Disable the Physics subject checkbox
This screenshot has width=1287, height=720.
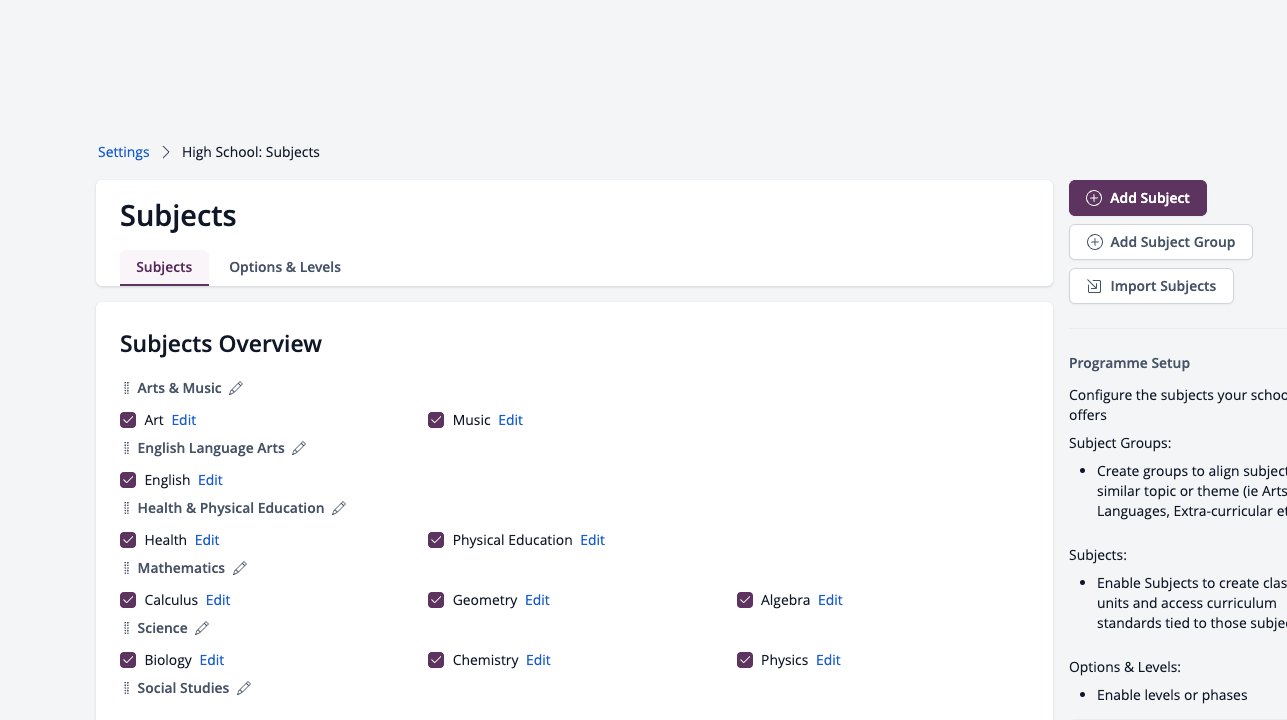point(745,660)
